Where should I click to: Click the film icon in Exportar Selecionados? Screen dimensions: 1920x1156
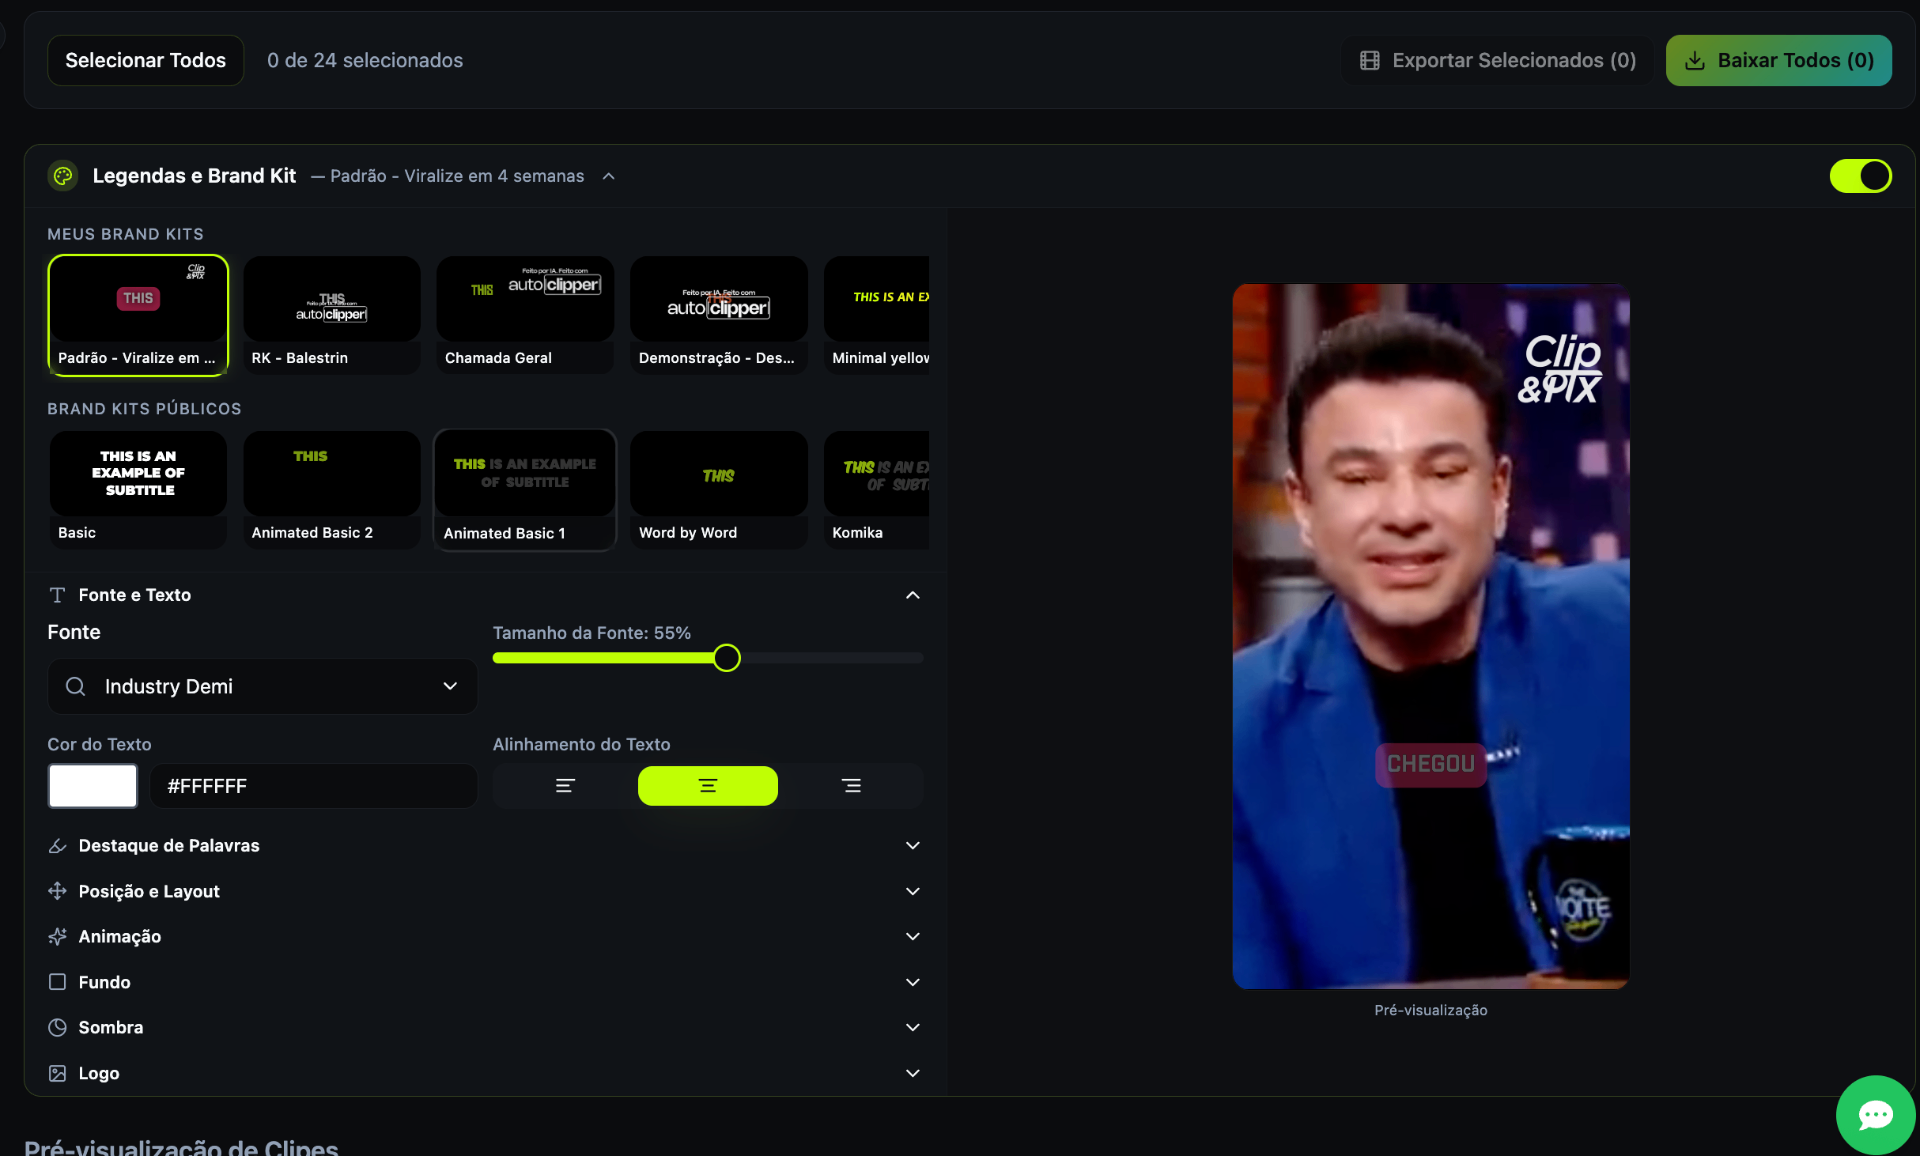tap(1370, 61)
